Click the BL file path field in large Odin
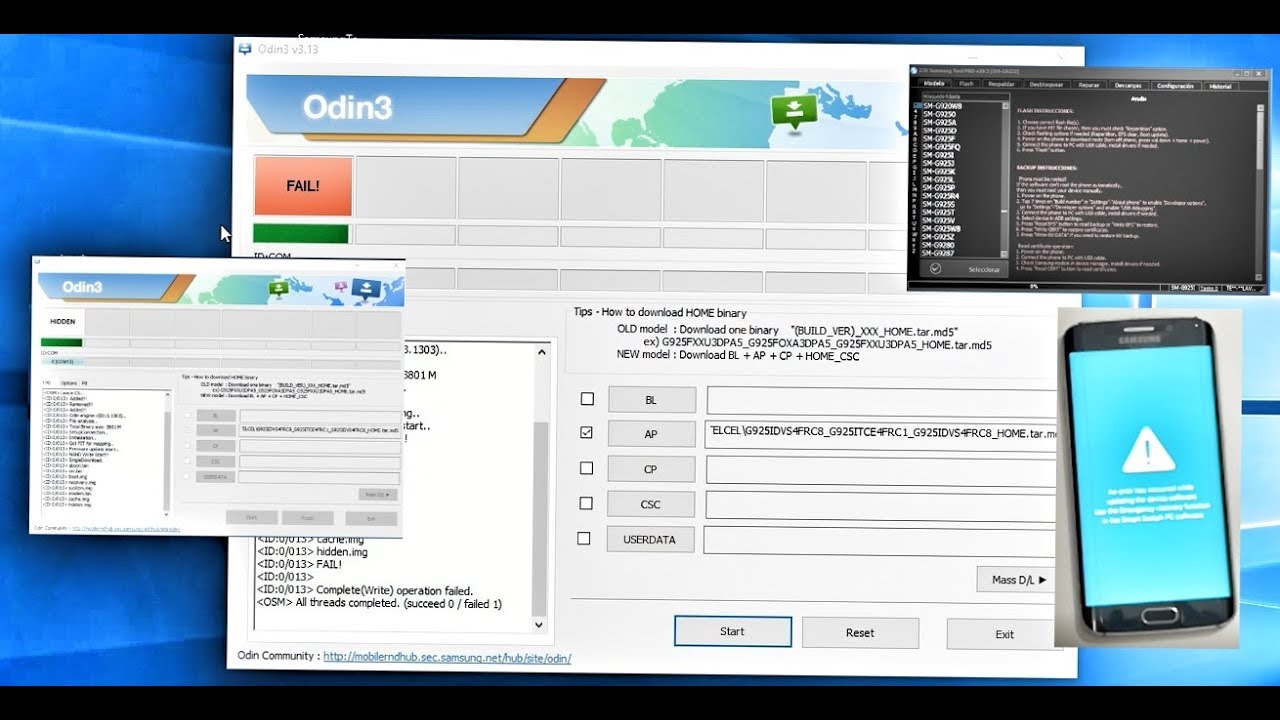The width and height of the screenshot is (1280, 720). (881, 401)
